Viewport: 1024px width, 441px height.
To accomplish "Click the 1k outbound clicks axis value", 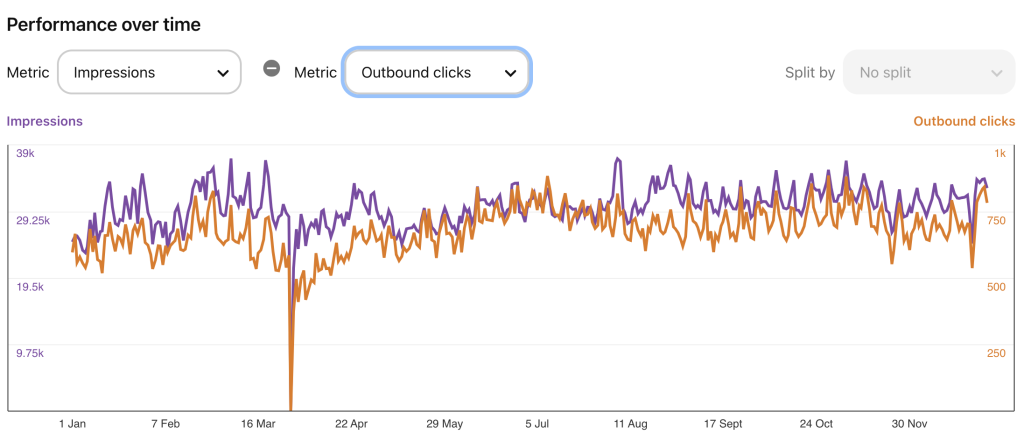I will pyautogui.click(x=999, y=153).
